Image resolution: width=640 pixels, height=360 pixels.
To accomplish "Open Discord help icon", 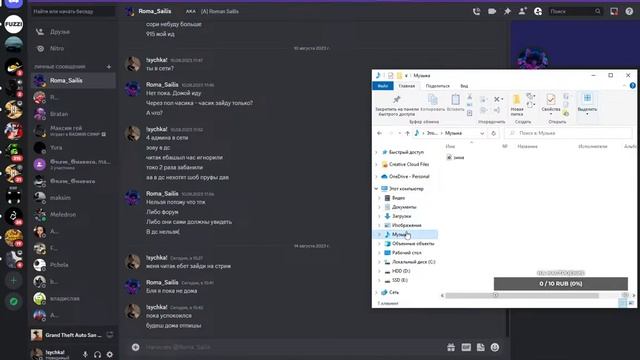I will (x=629, y=11).
